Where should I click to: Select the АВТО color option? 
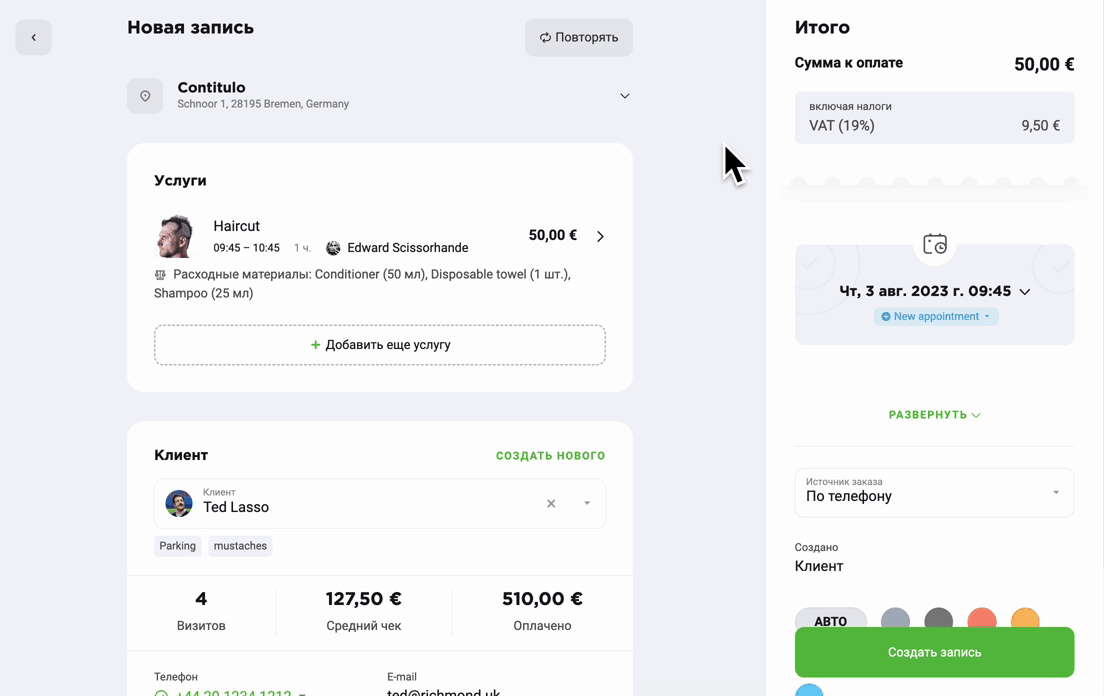point(831,619)
